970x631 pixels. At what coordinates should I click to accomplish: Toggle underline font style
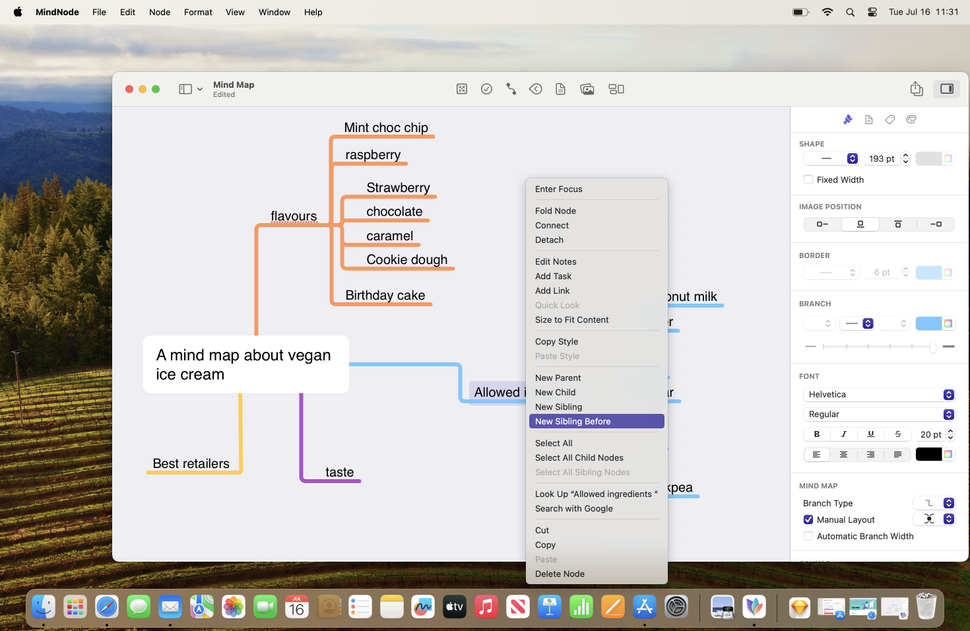pos(870,434)
